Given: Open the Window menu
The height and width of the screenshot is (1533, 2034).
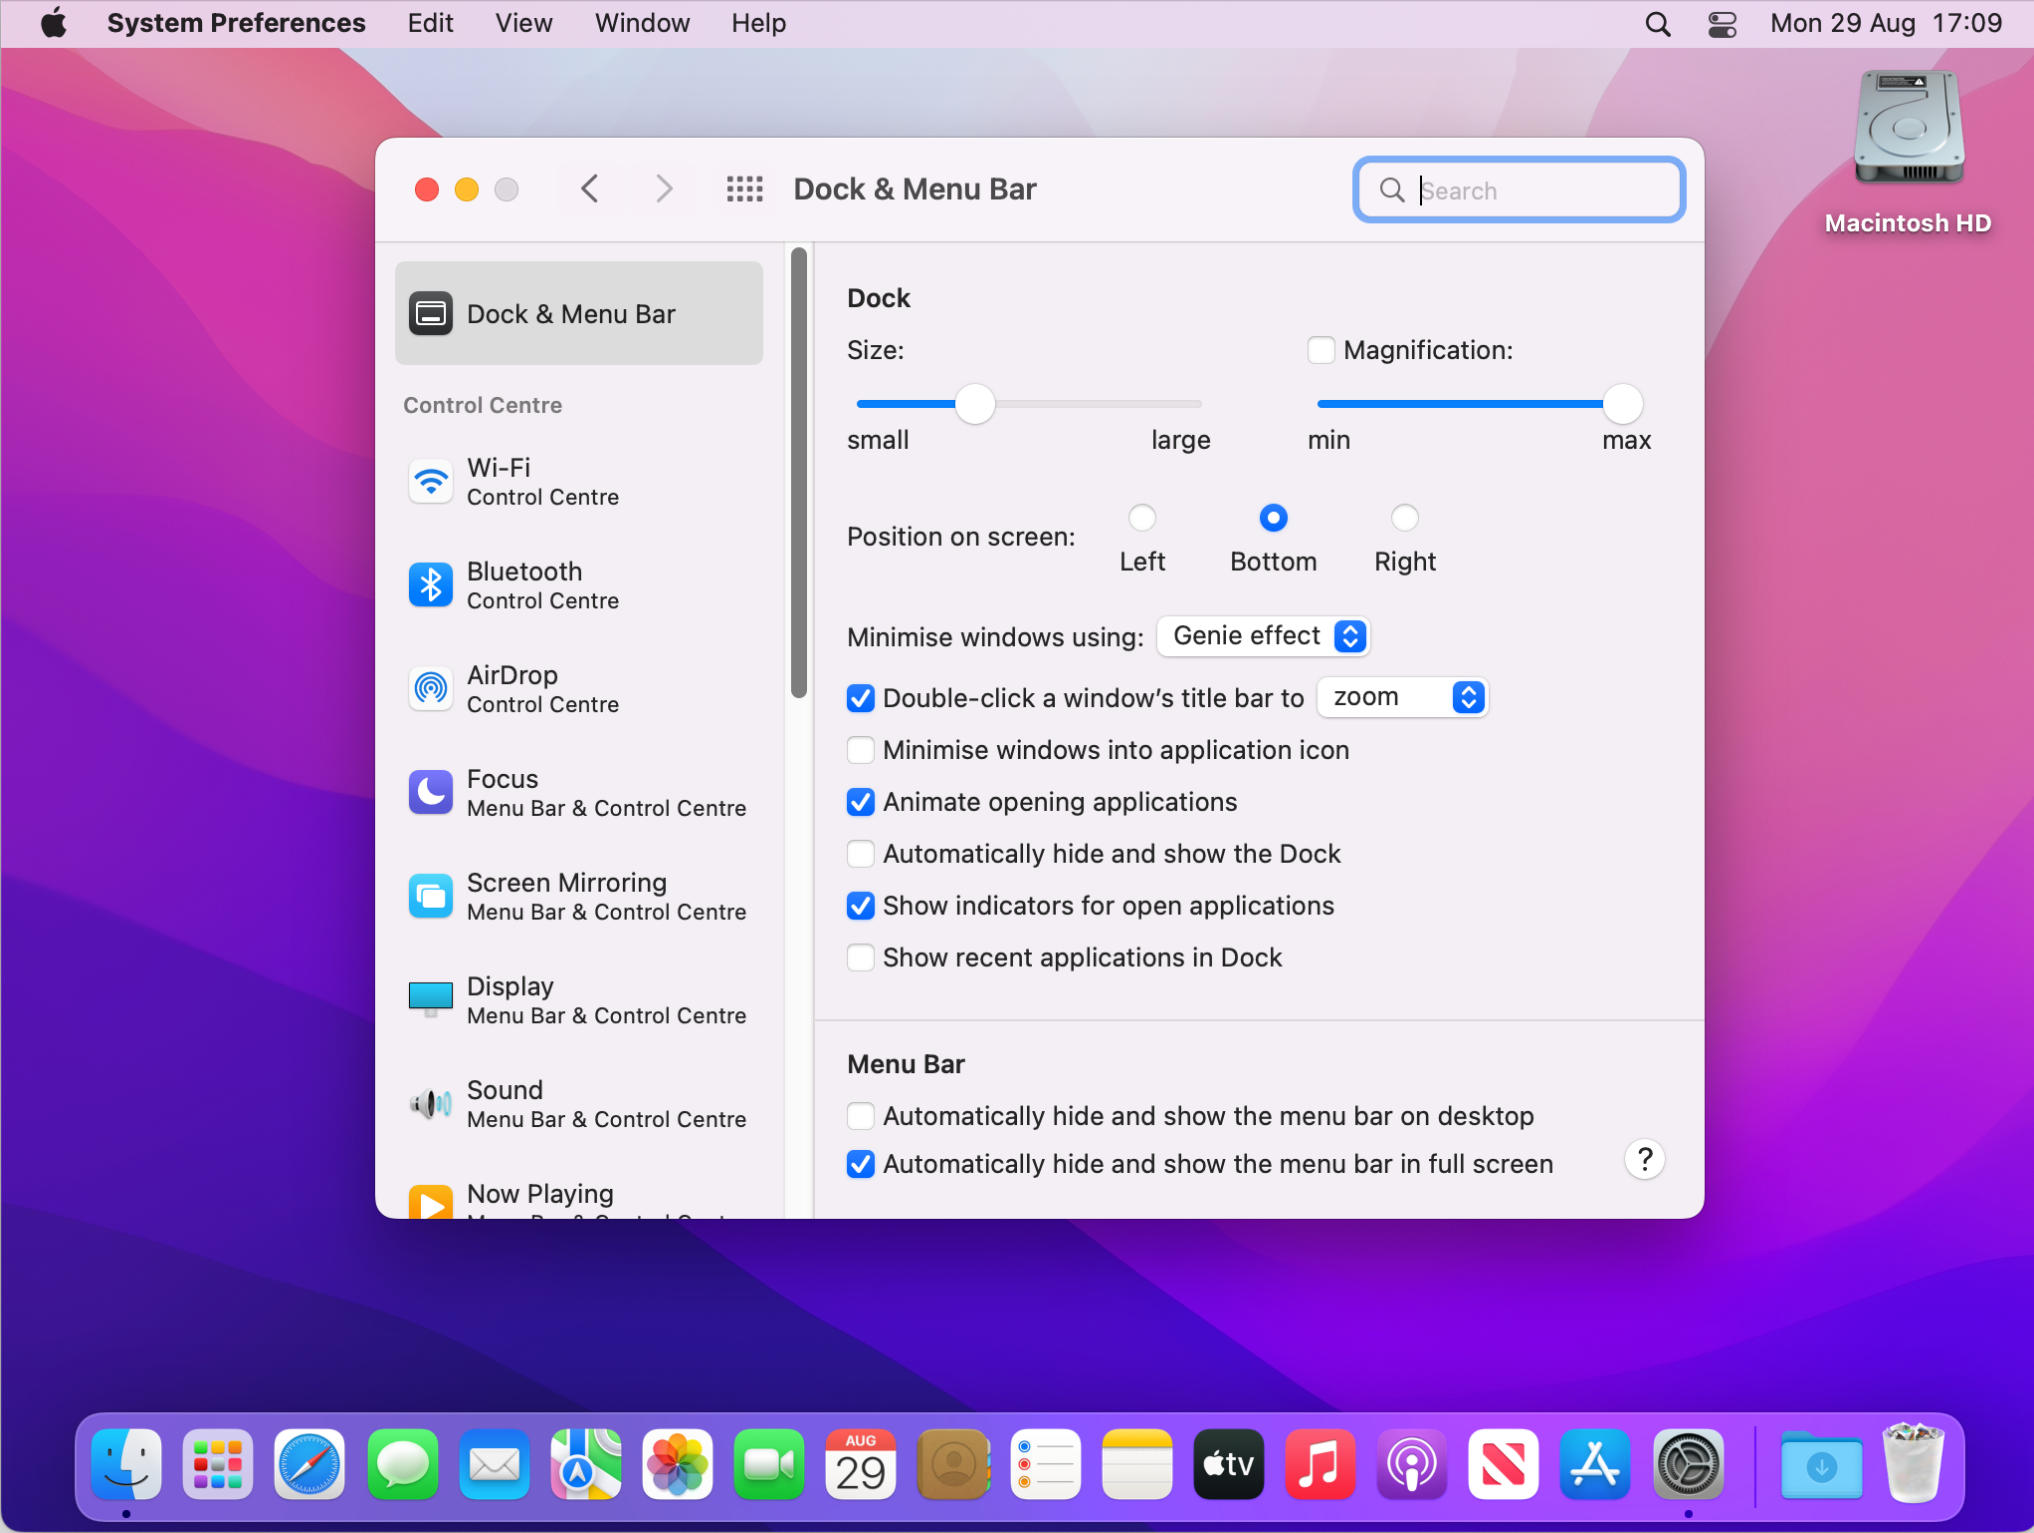Looking at the screenshot, I should [642, 23].
